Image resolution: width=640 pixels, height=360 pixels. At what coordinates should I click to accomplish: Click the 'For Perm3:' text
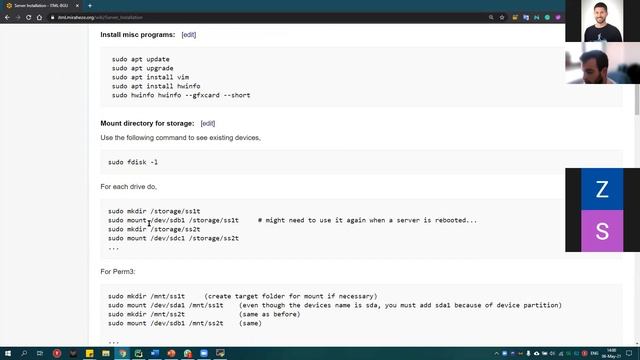click(118, 271)
